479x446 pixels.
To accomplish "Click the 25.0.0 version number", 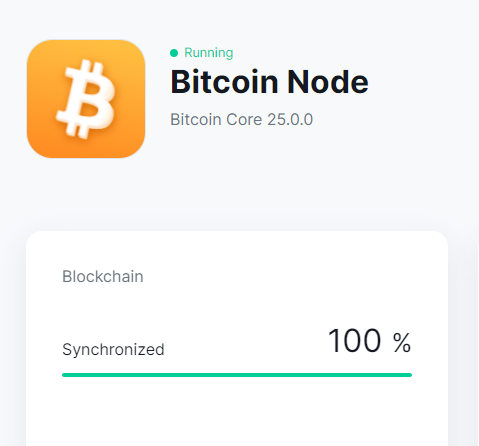I will tap(290, 119).
